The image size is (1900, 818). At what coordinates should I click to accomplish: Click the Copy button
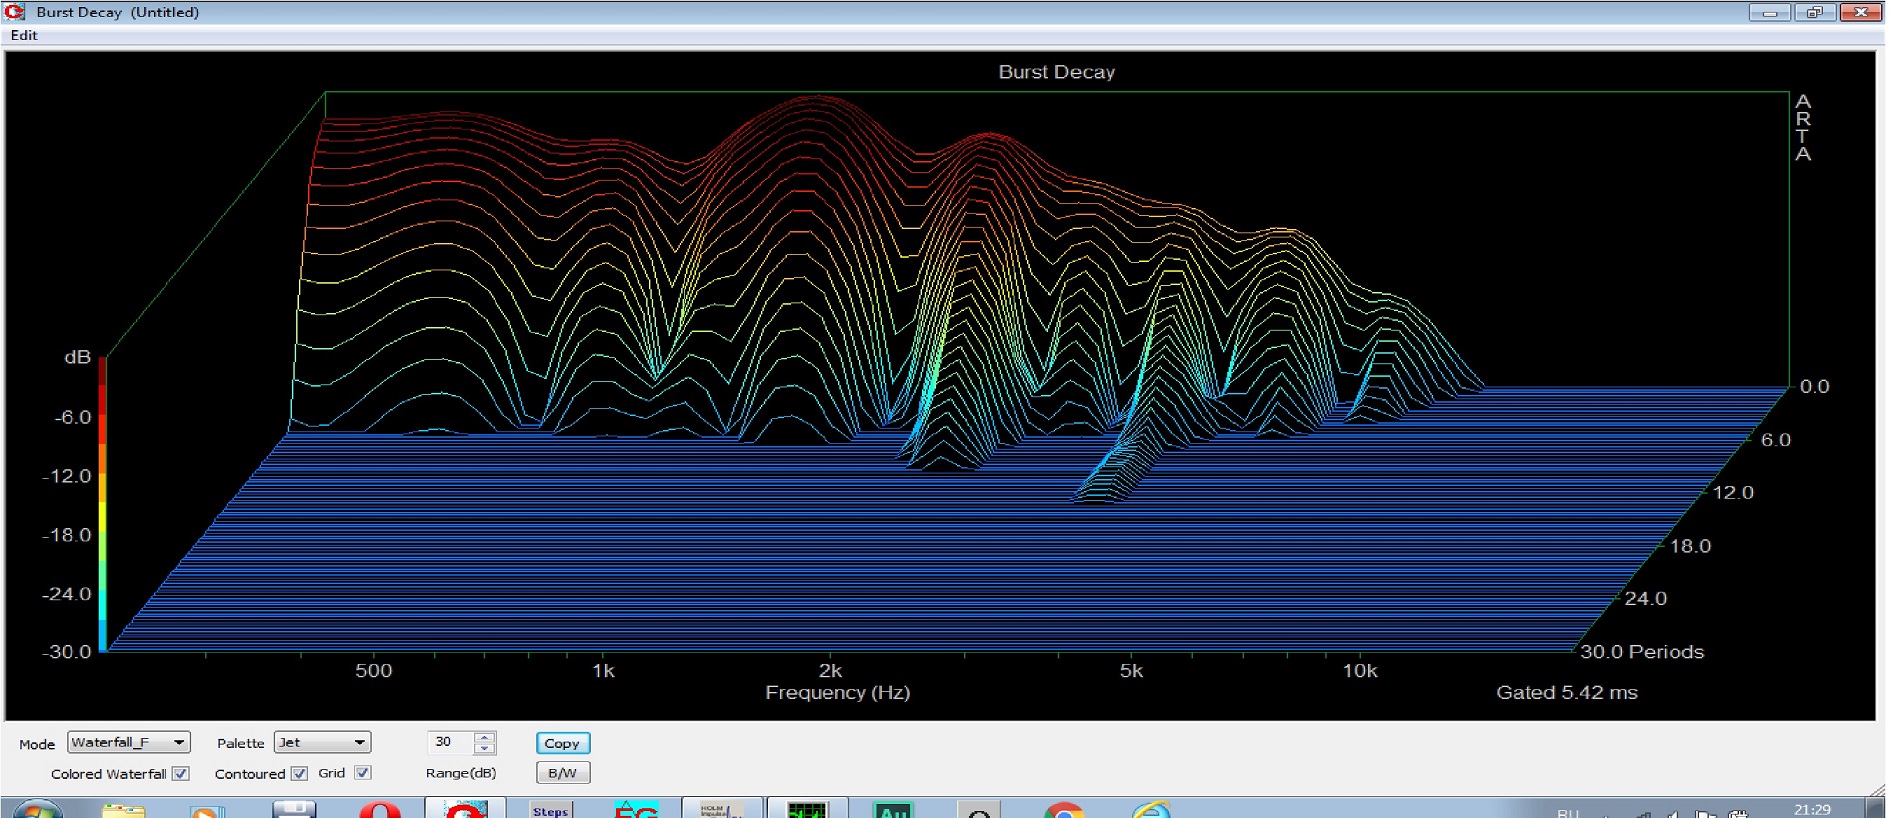point(562,743)
